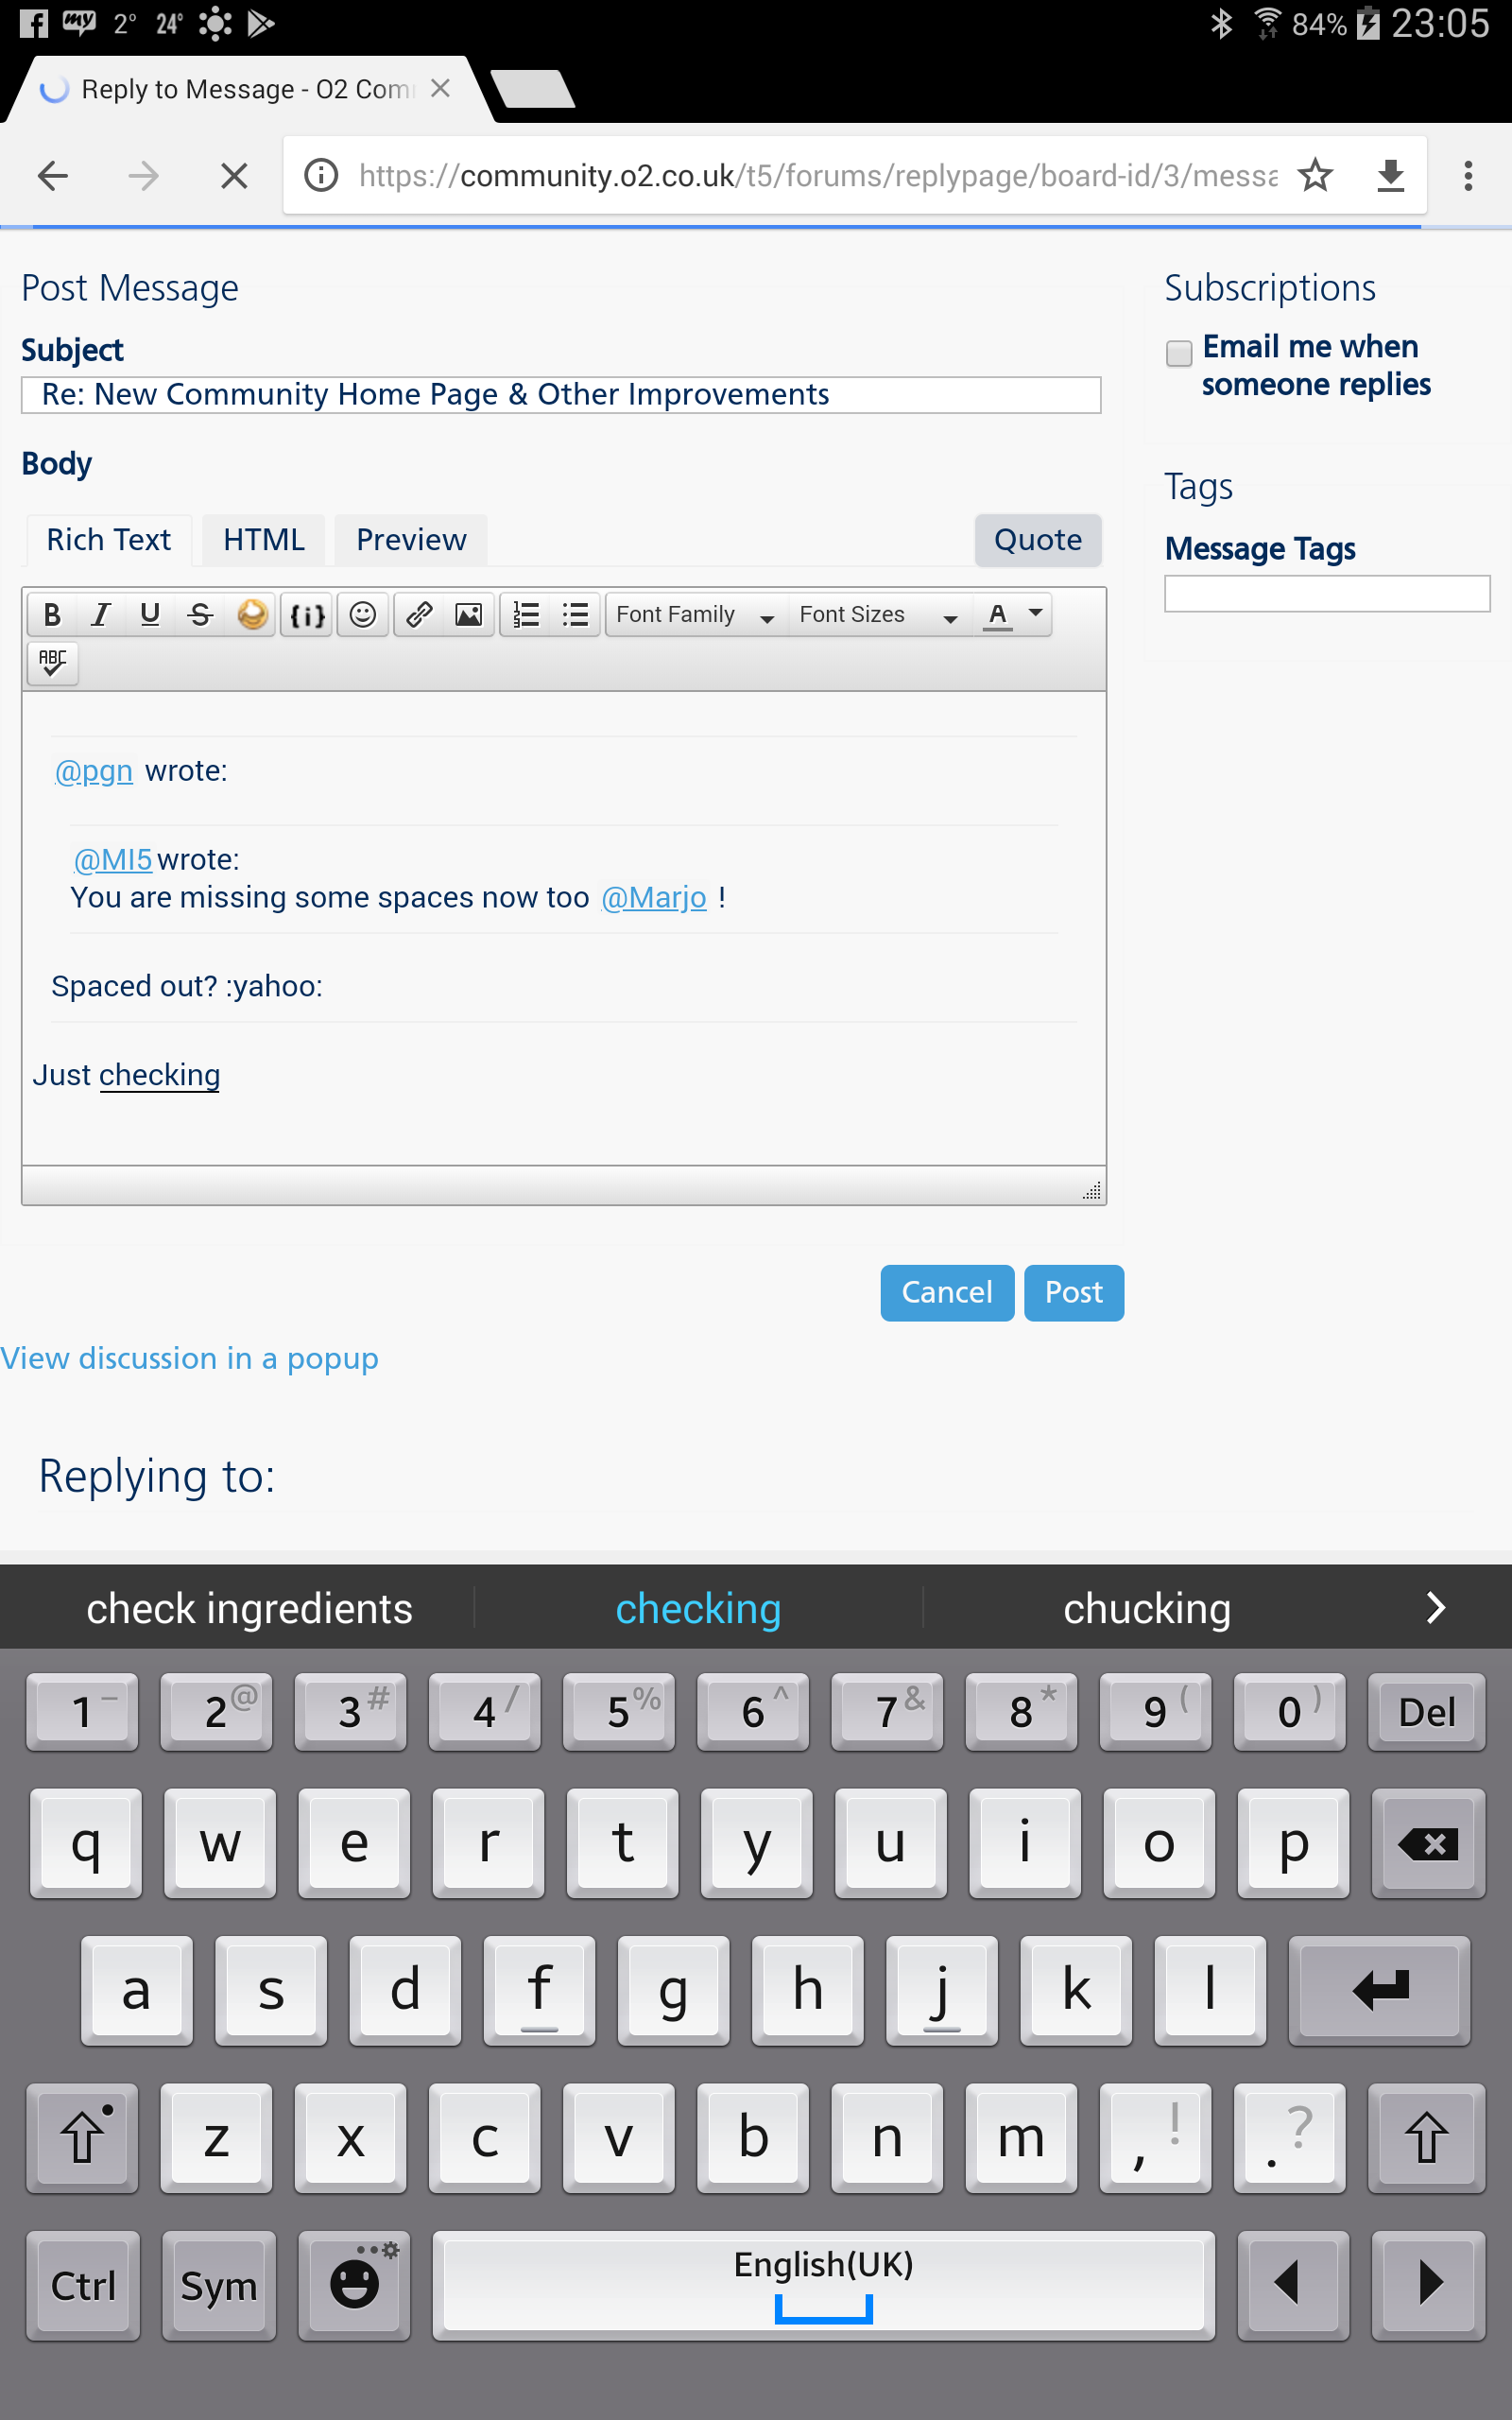The image size is (1512, 2420).
Task: Tap the English(UK) space bar
Action: [824, 2286]
